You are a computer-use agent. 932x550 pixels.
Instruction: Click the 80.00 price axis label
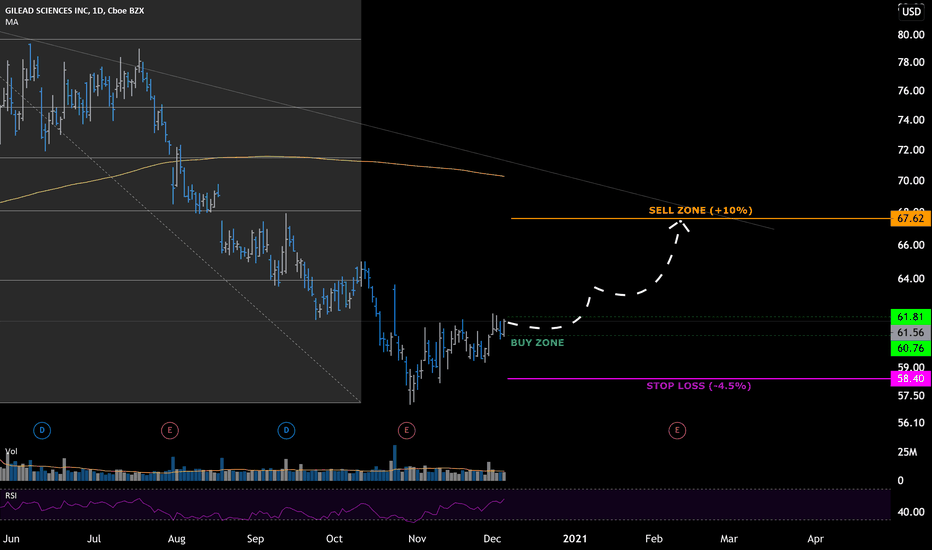(911, 34)
